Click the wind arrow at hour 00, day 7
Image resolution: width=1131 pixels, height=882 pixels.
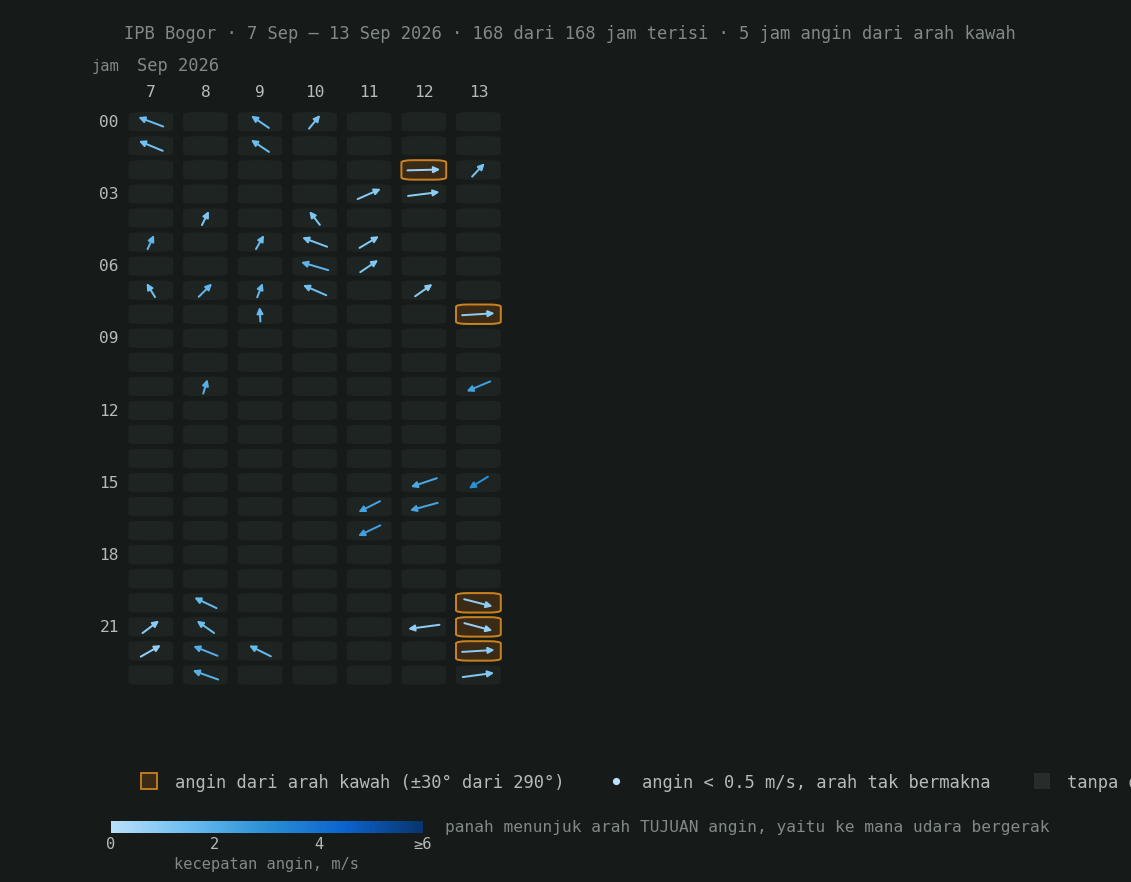151,122
